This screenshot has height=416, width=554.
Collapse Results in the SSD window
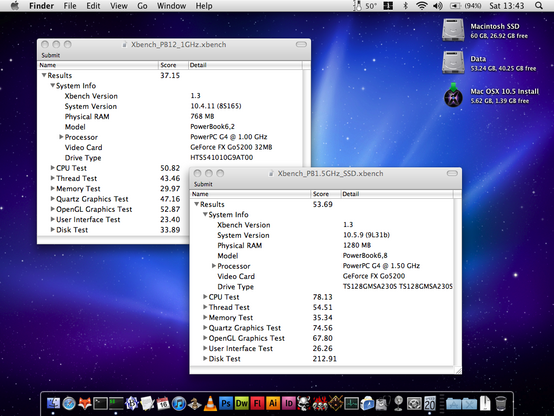click(x=197, y=204)
